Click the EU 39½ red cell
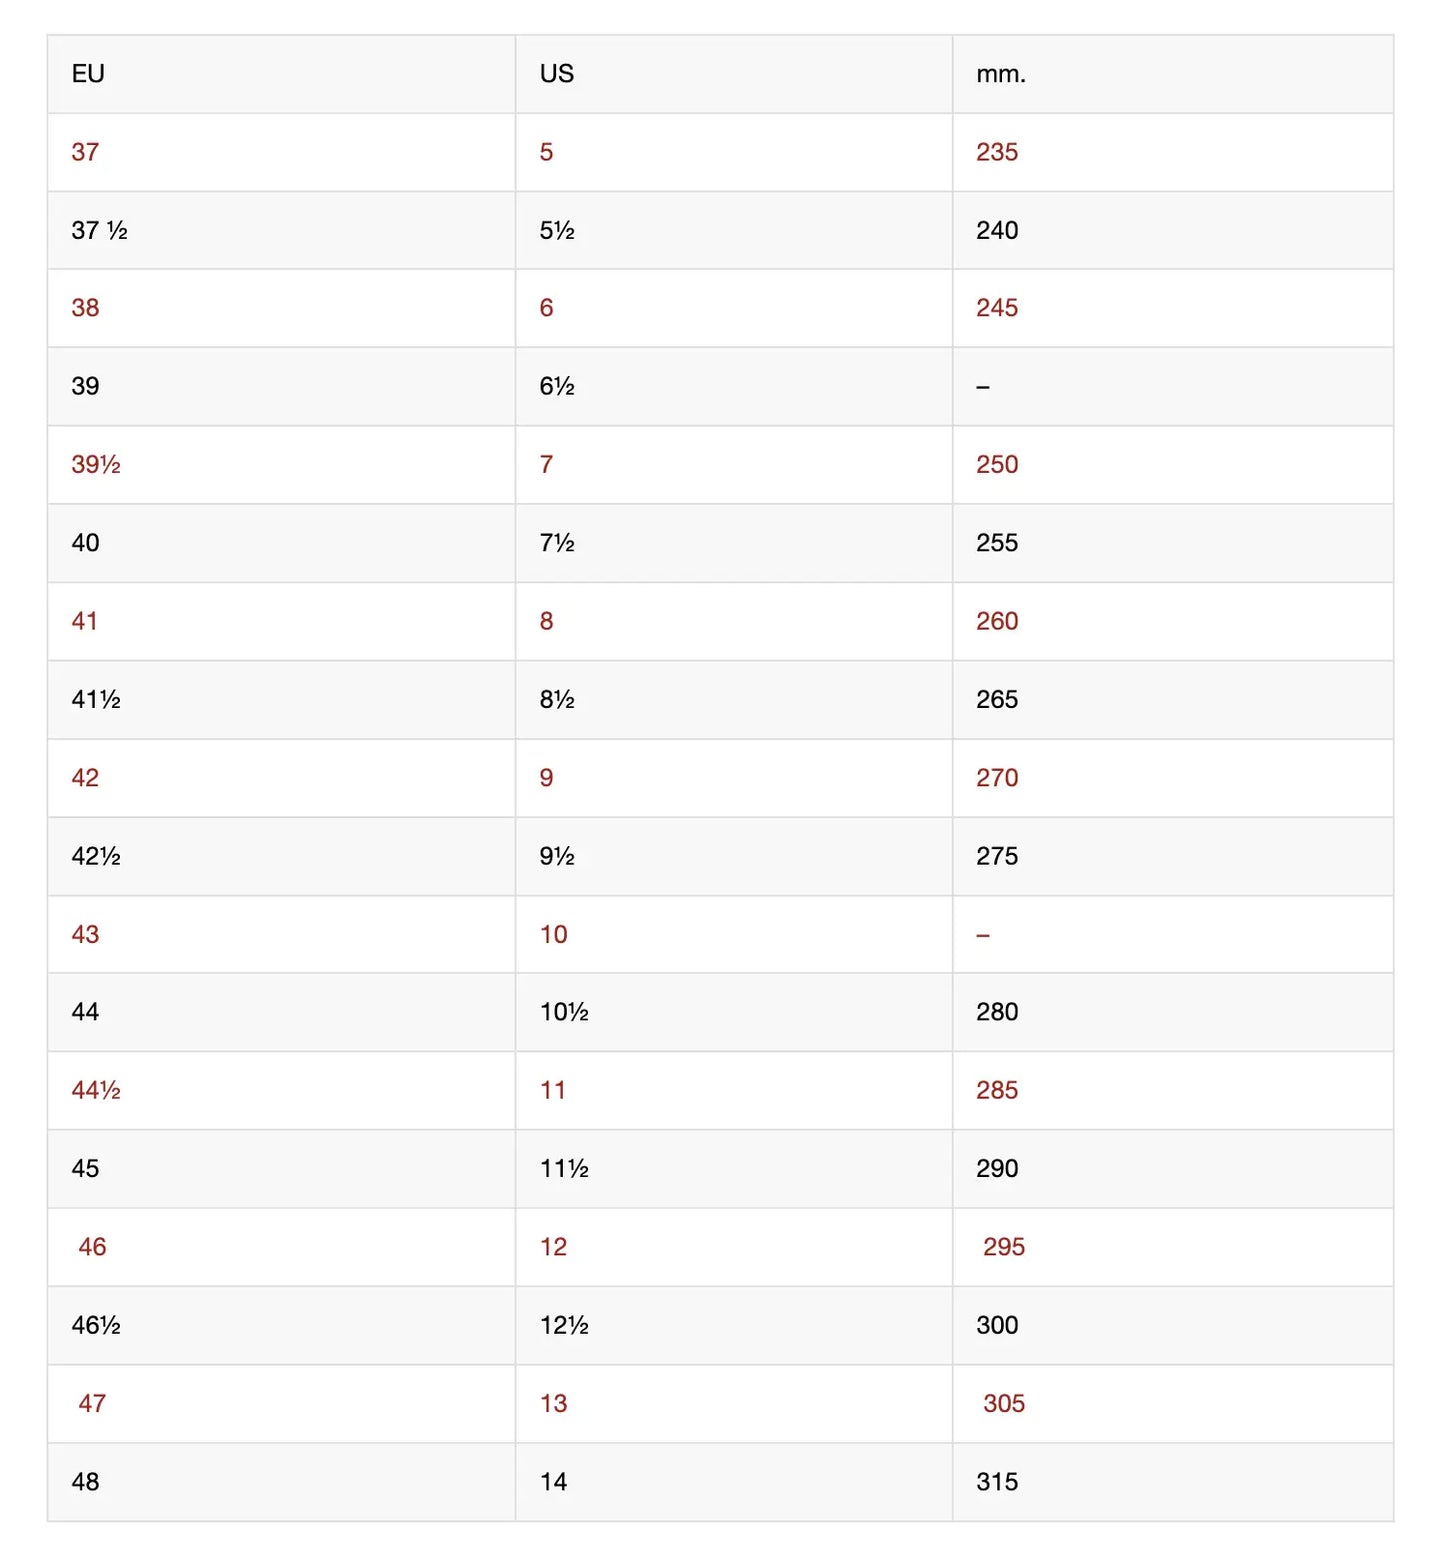Image resolution: width=1445 pixels, height=1561 pixels. [x=96, y=465]
